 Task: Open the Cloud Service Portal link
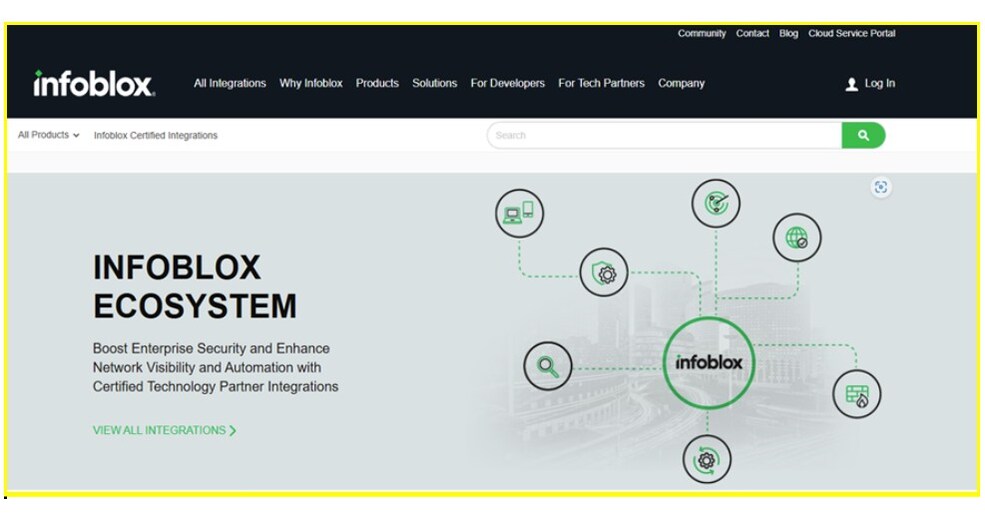[852, 33]
